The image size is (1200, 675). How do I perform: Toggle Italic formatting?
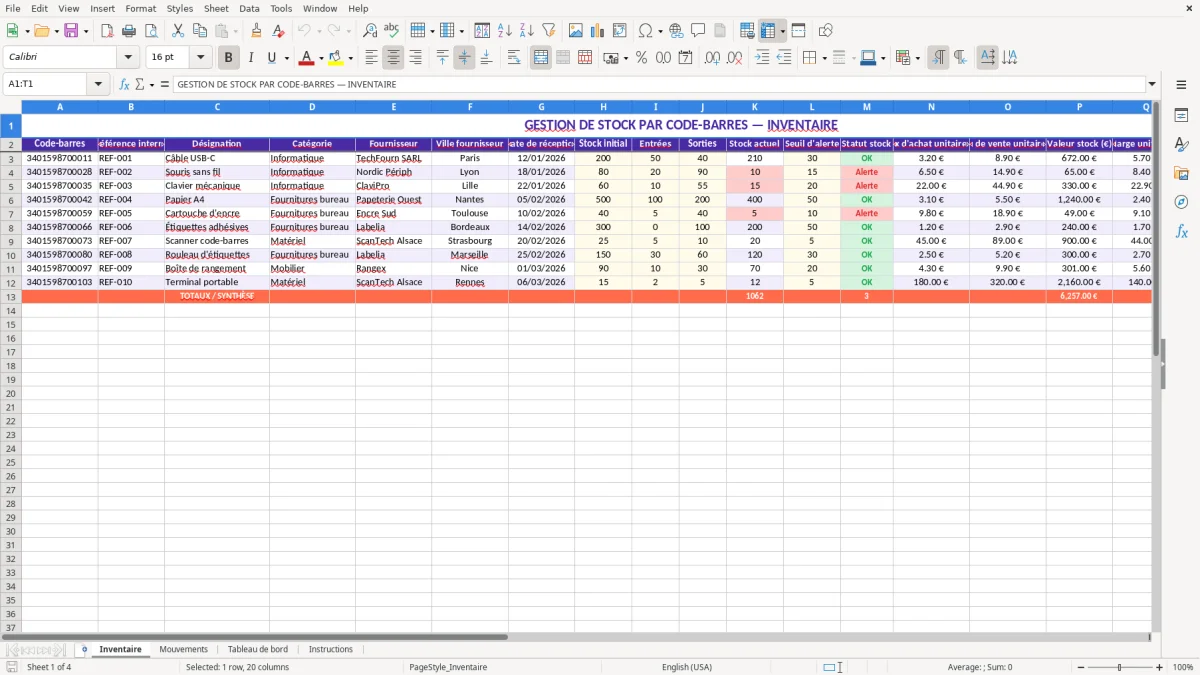[251, 58]
